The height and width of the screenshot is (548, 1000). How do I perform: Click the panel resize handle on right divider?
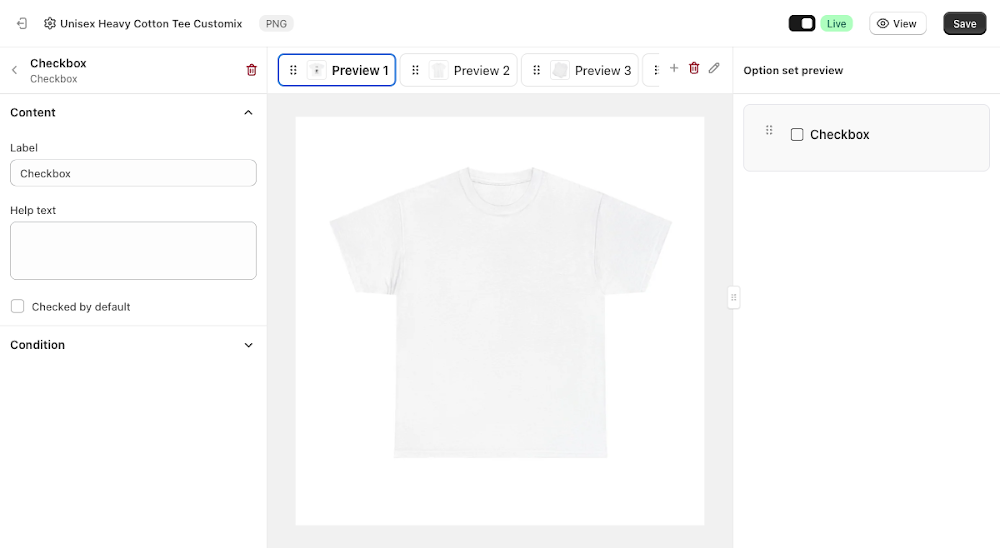coord(733,297)
